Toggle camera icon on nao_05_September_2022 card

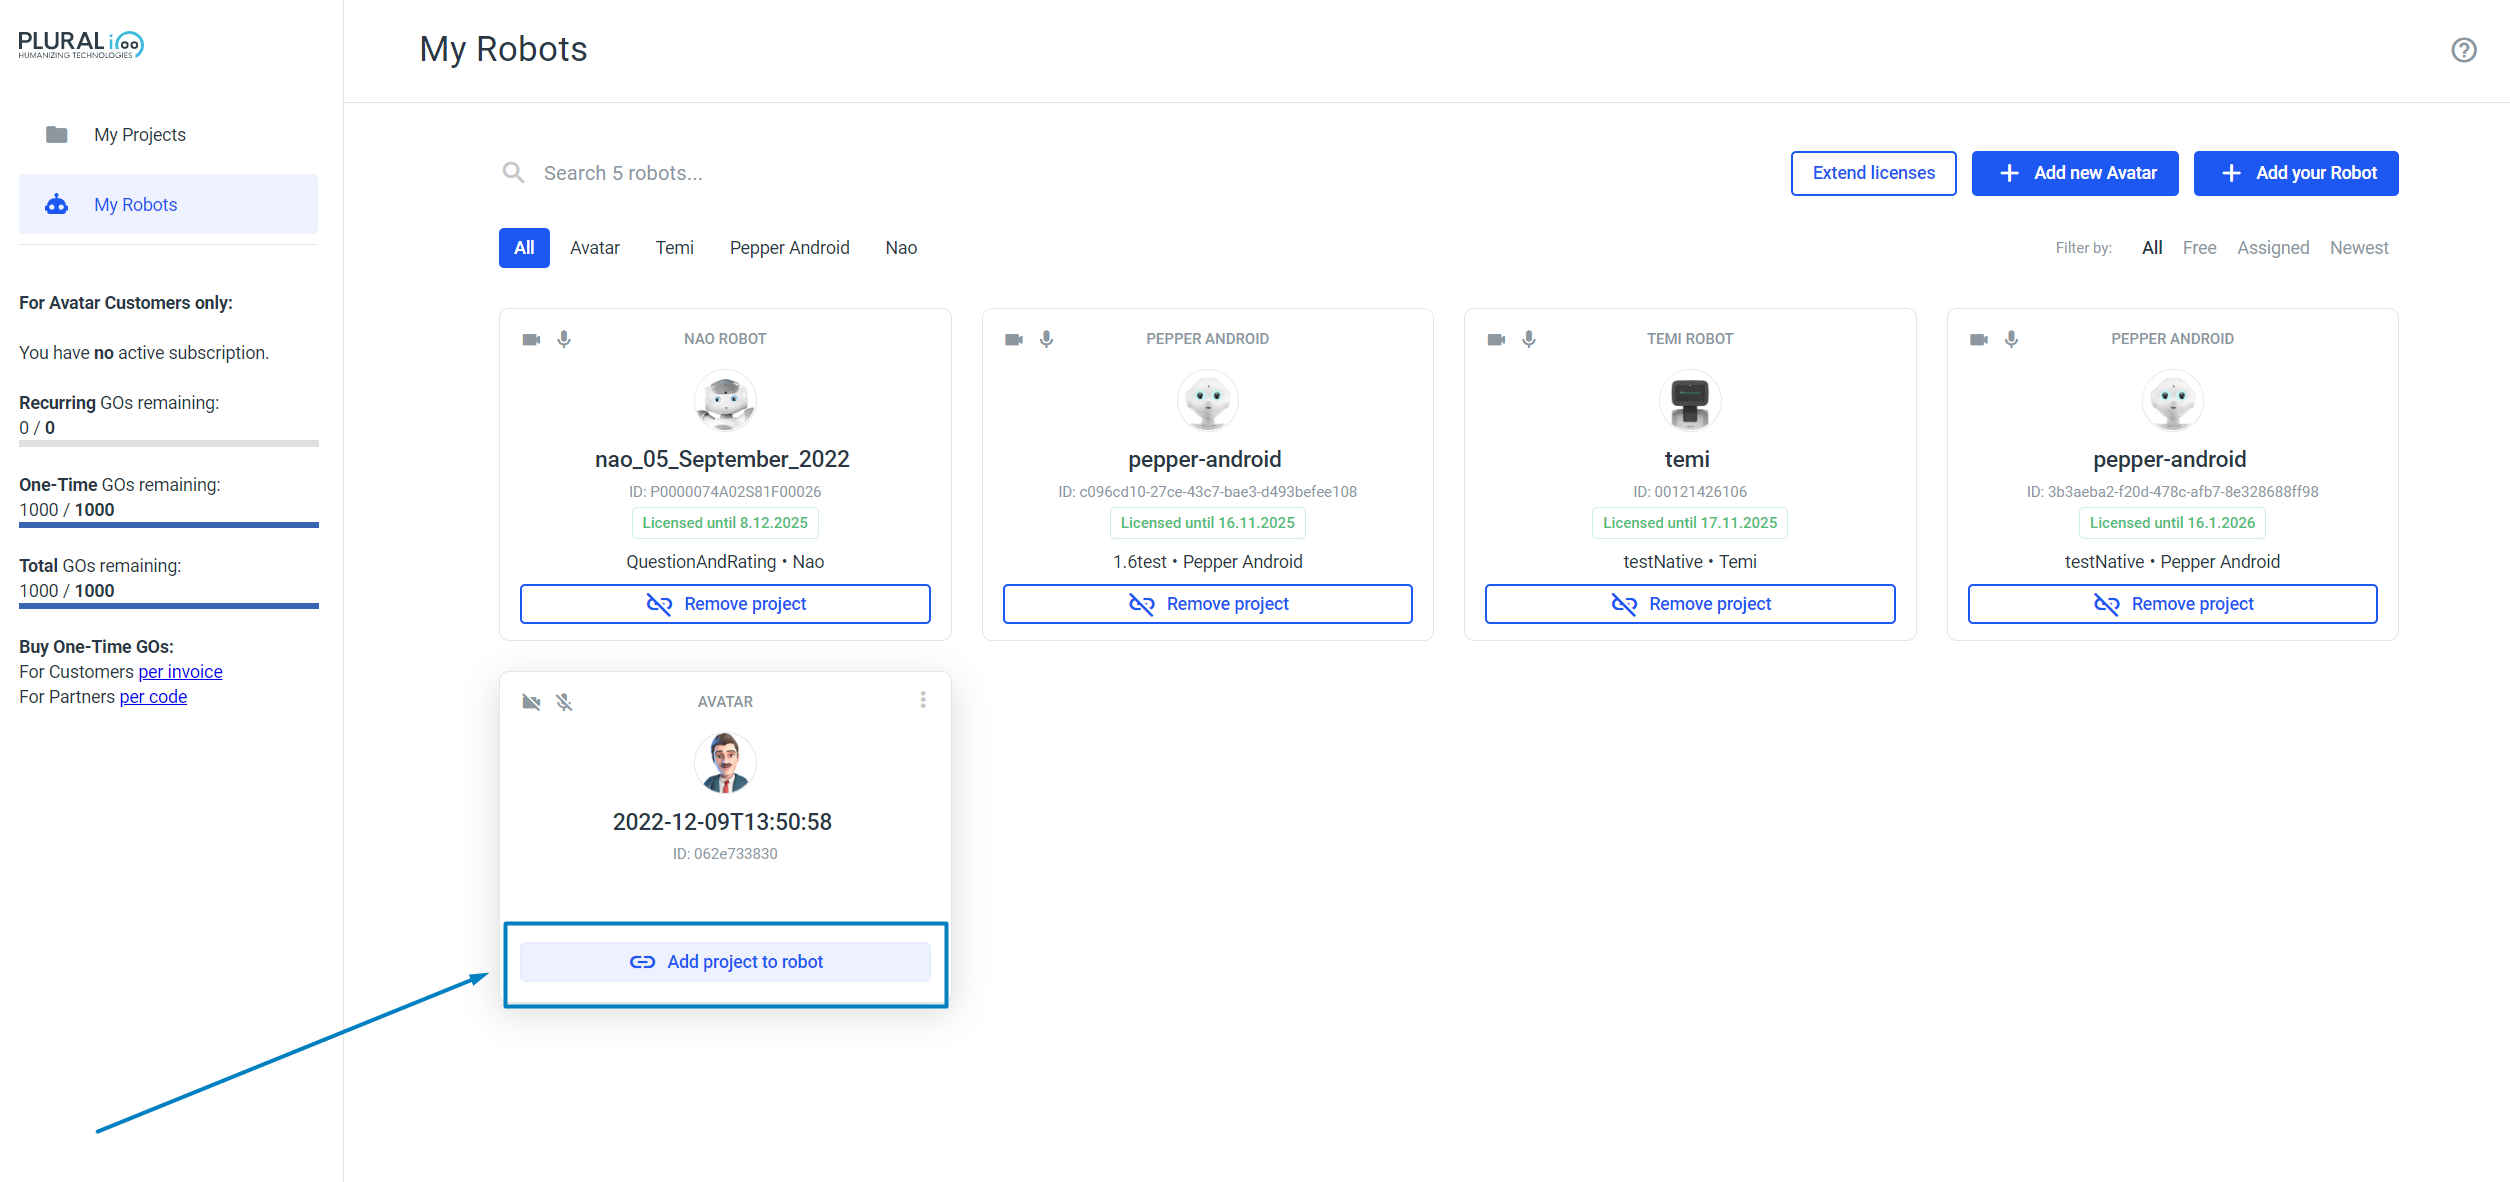click(531, 339)
